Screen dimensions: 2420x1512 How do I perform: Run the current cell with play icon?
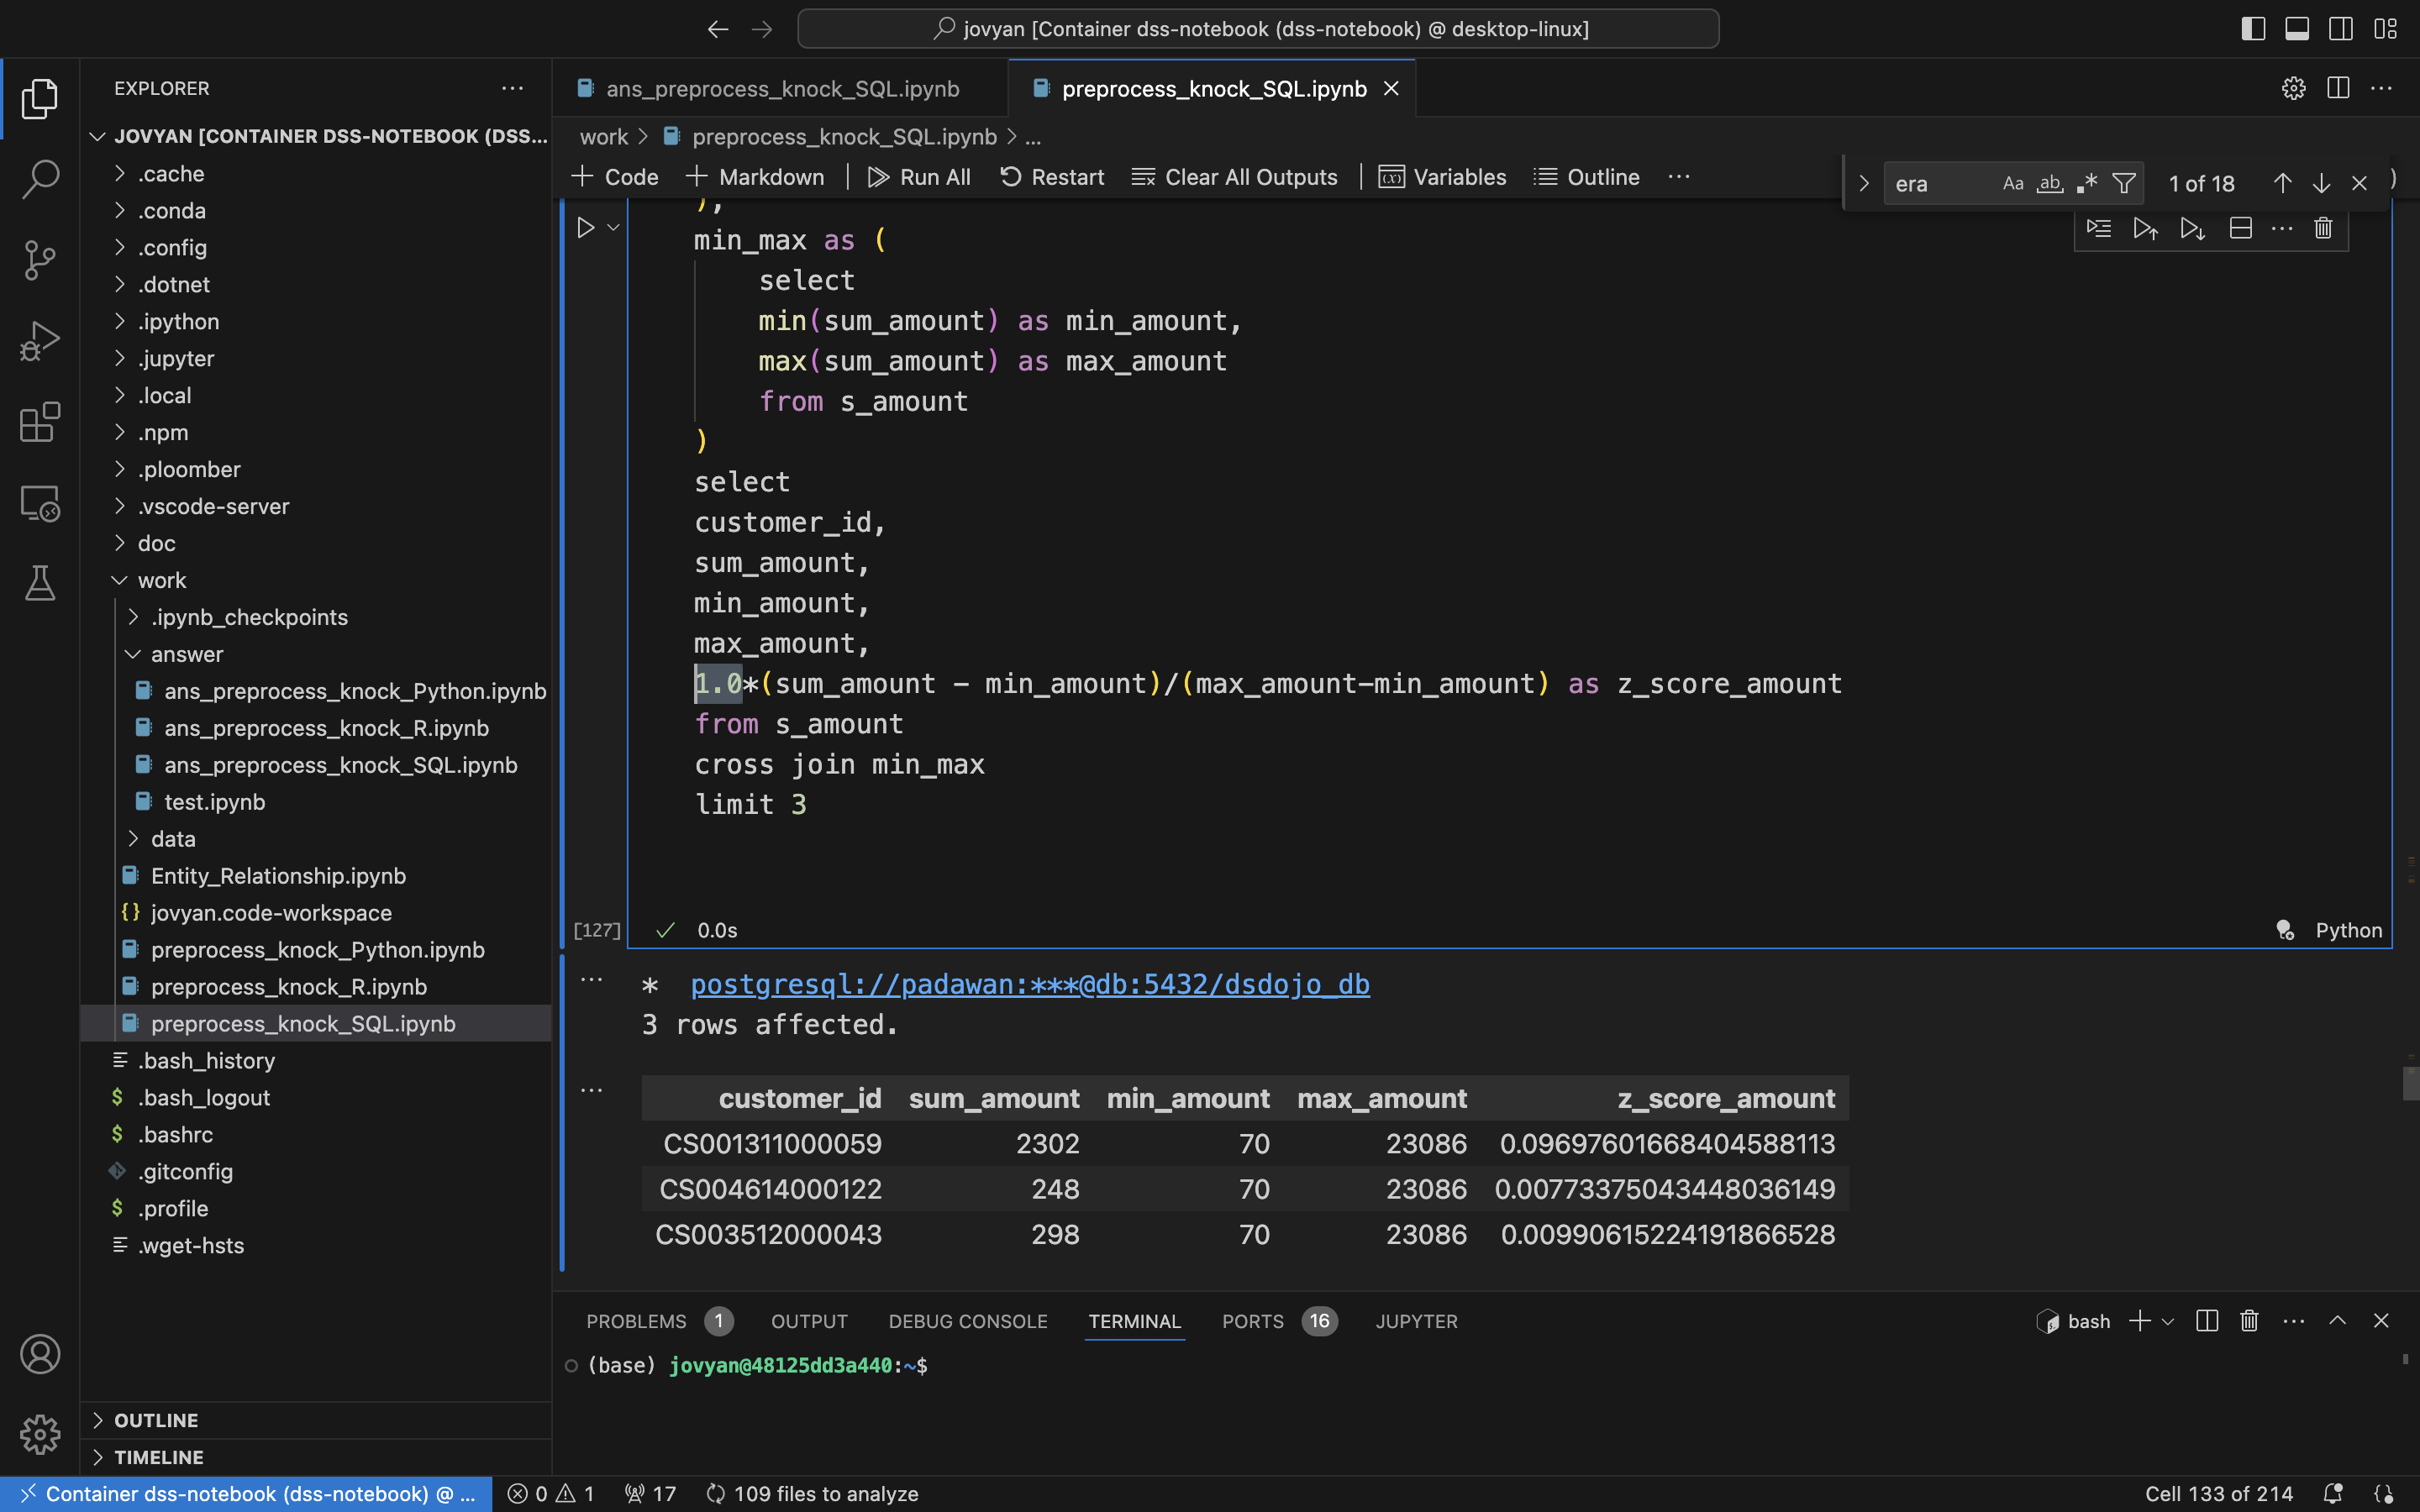click(586, 228)
